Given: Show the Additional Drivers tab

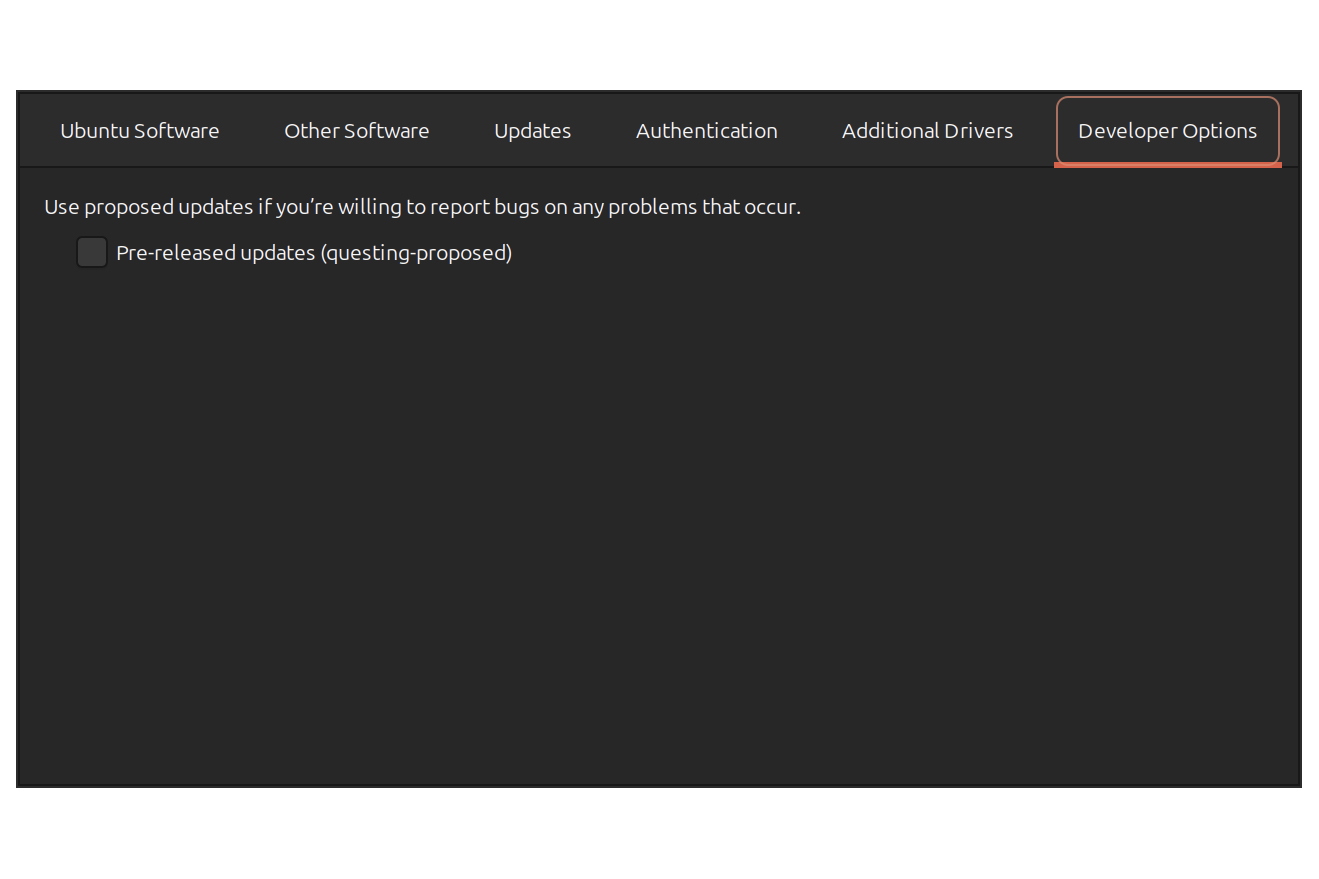Looking at the screenshot, I should (x=927, y=131).
